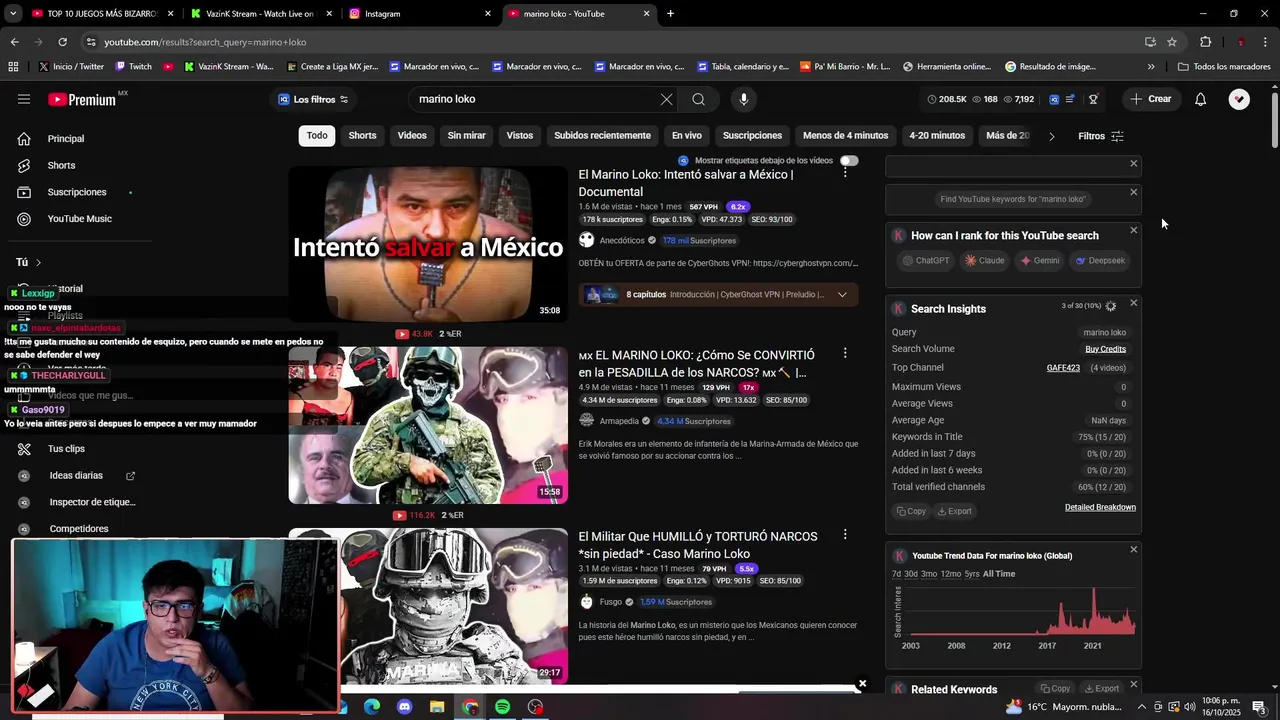This screenshot has width=1280, height=720.
Task: Go to Principal in the sidebar
Action: pos(65,138)
